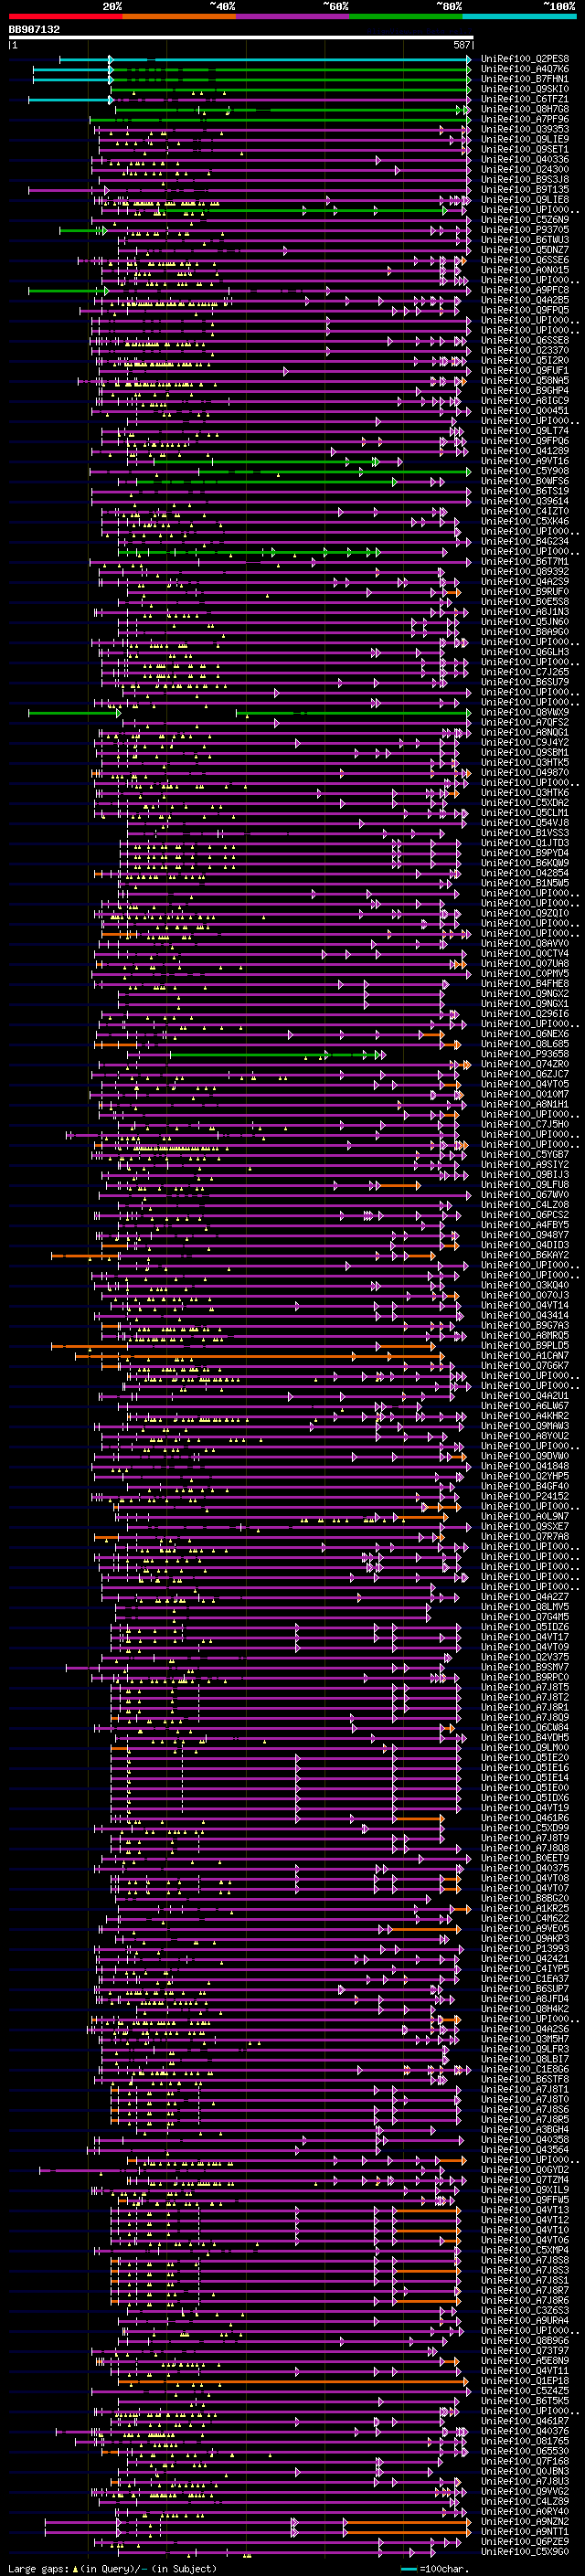The width and height of the screenshot is (585, 2576).
Task: Click the Large gaps legend text
Action: point(112,2568)
